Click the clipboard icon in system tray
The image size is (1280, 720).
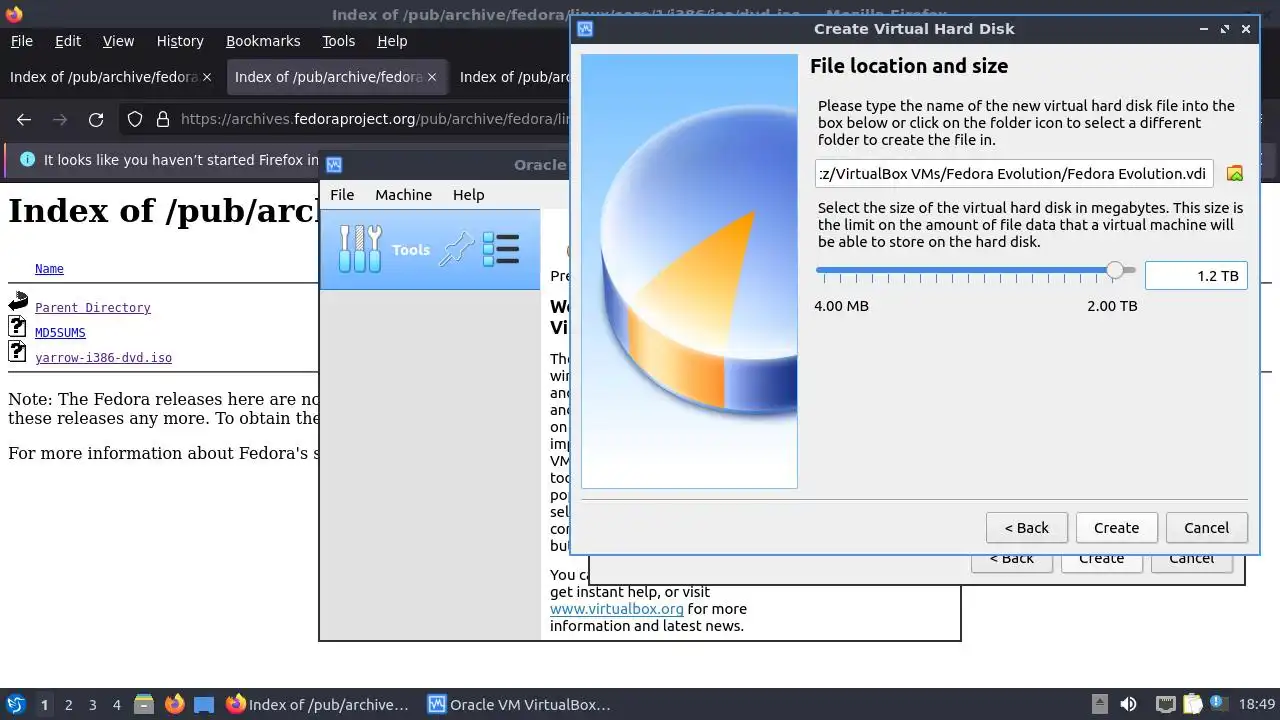coord(1192,704)
